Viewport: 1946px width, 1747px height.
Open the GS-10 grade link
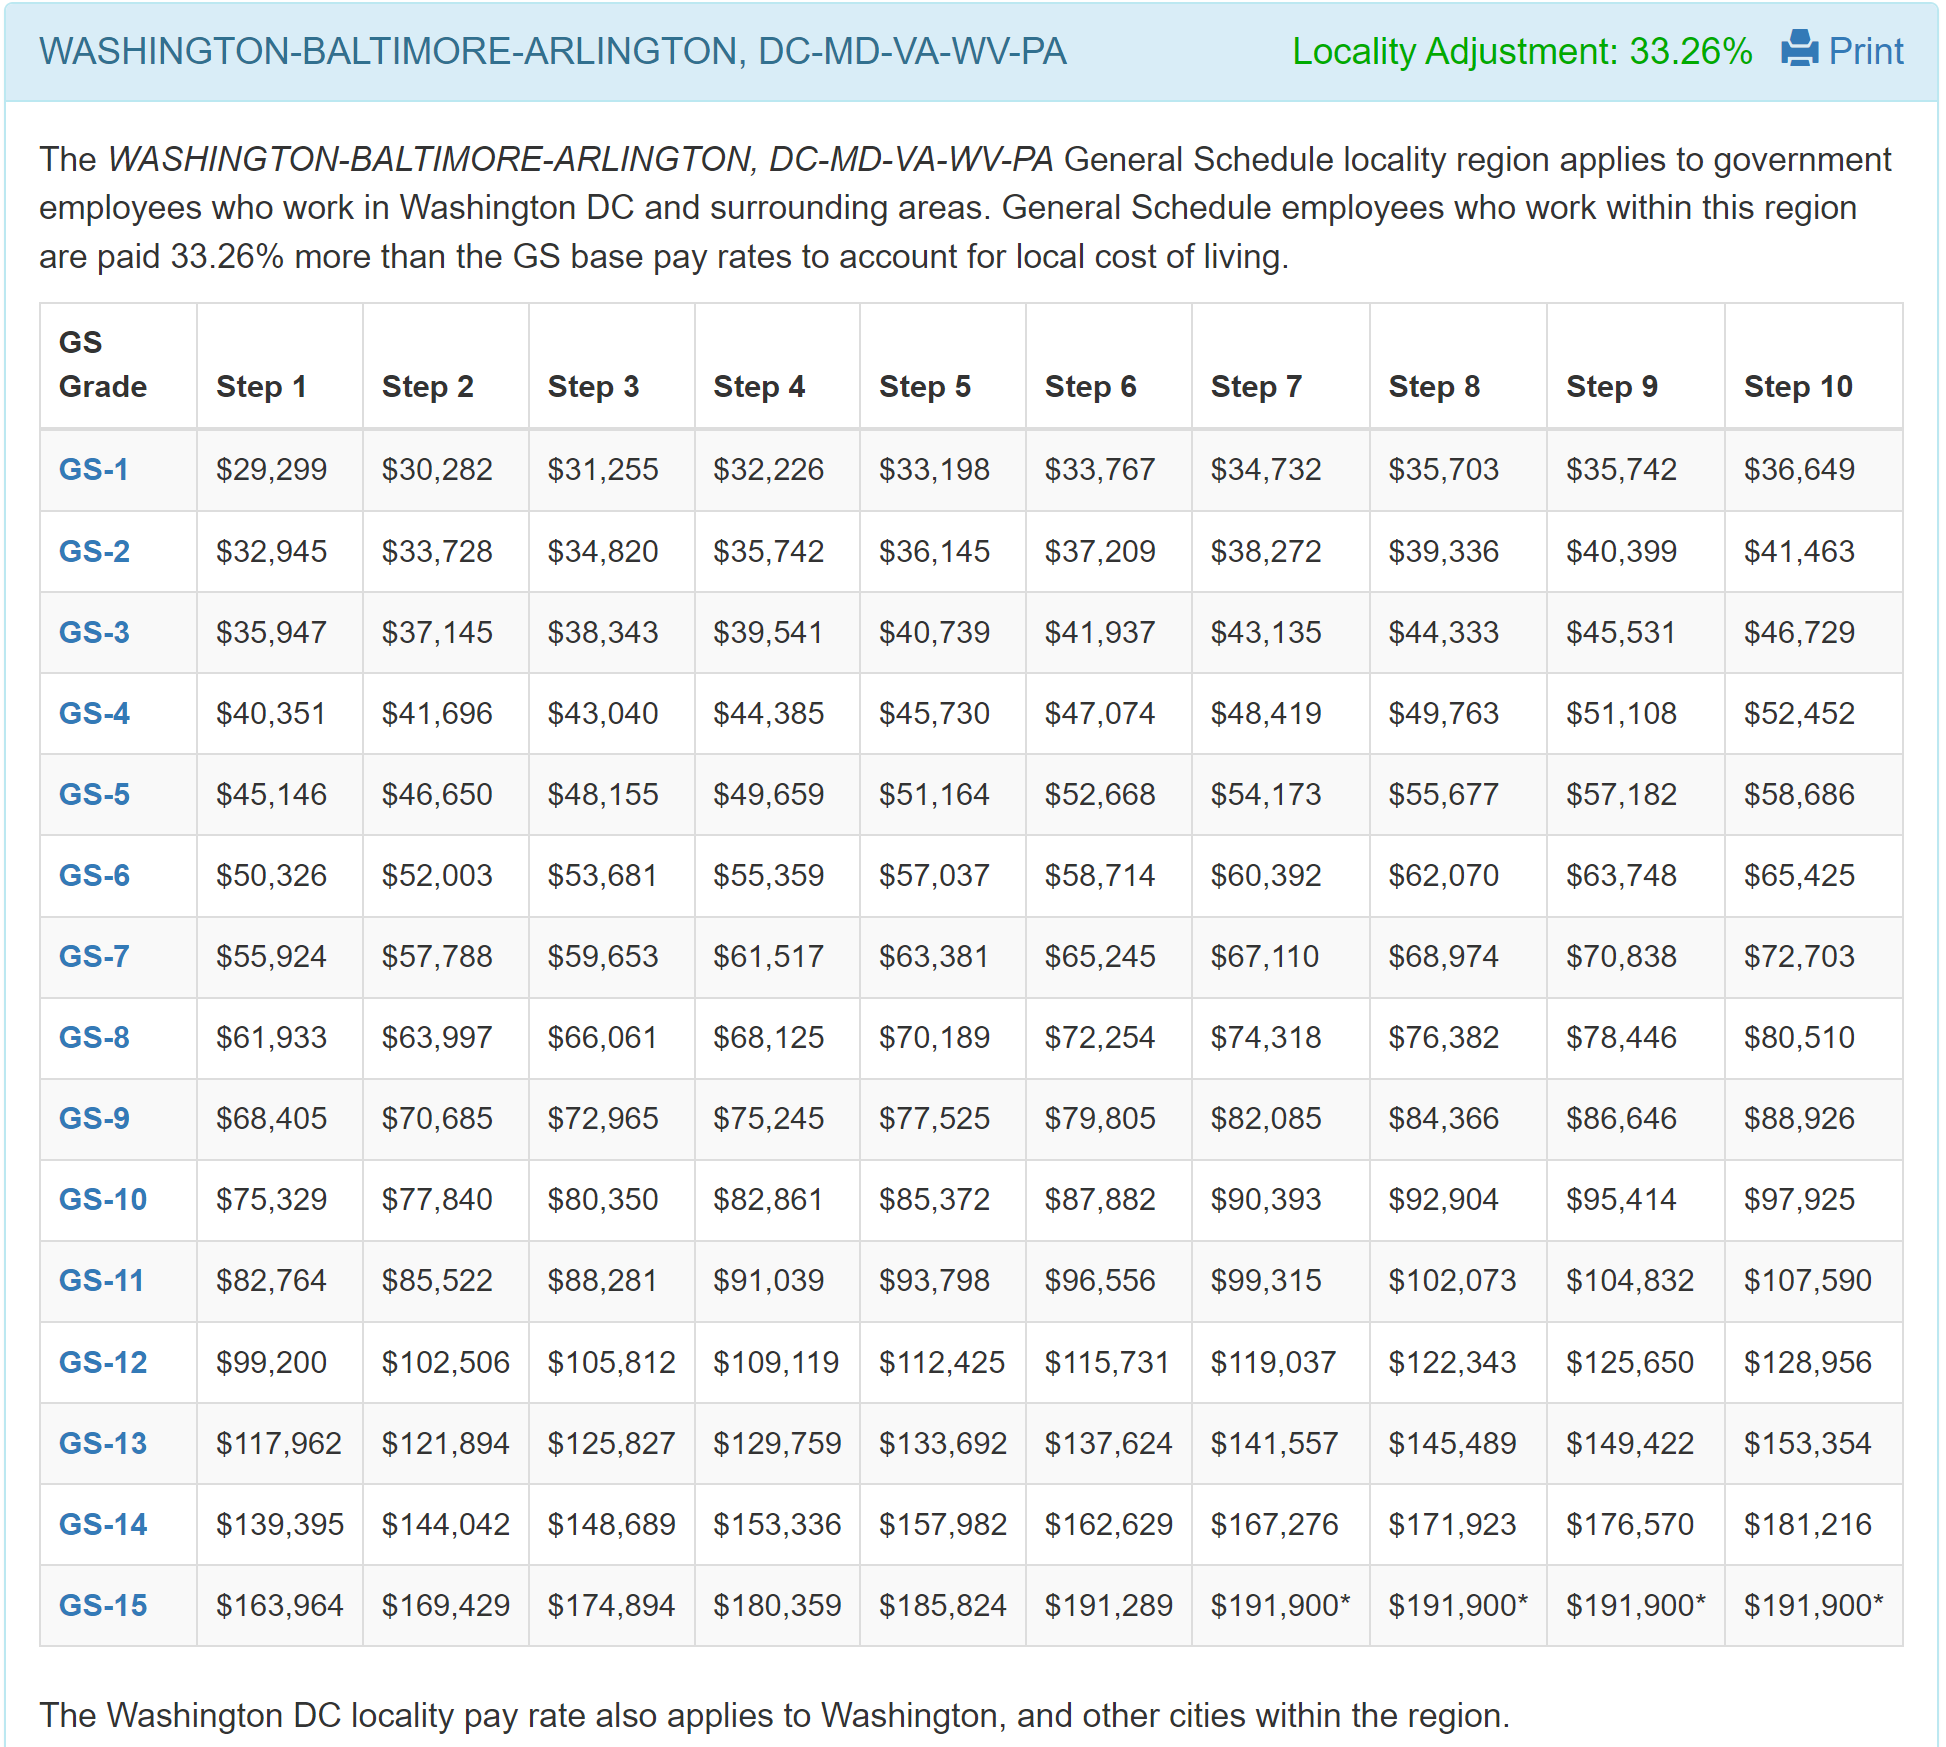[103, 1199]
